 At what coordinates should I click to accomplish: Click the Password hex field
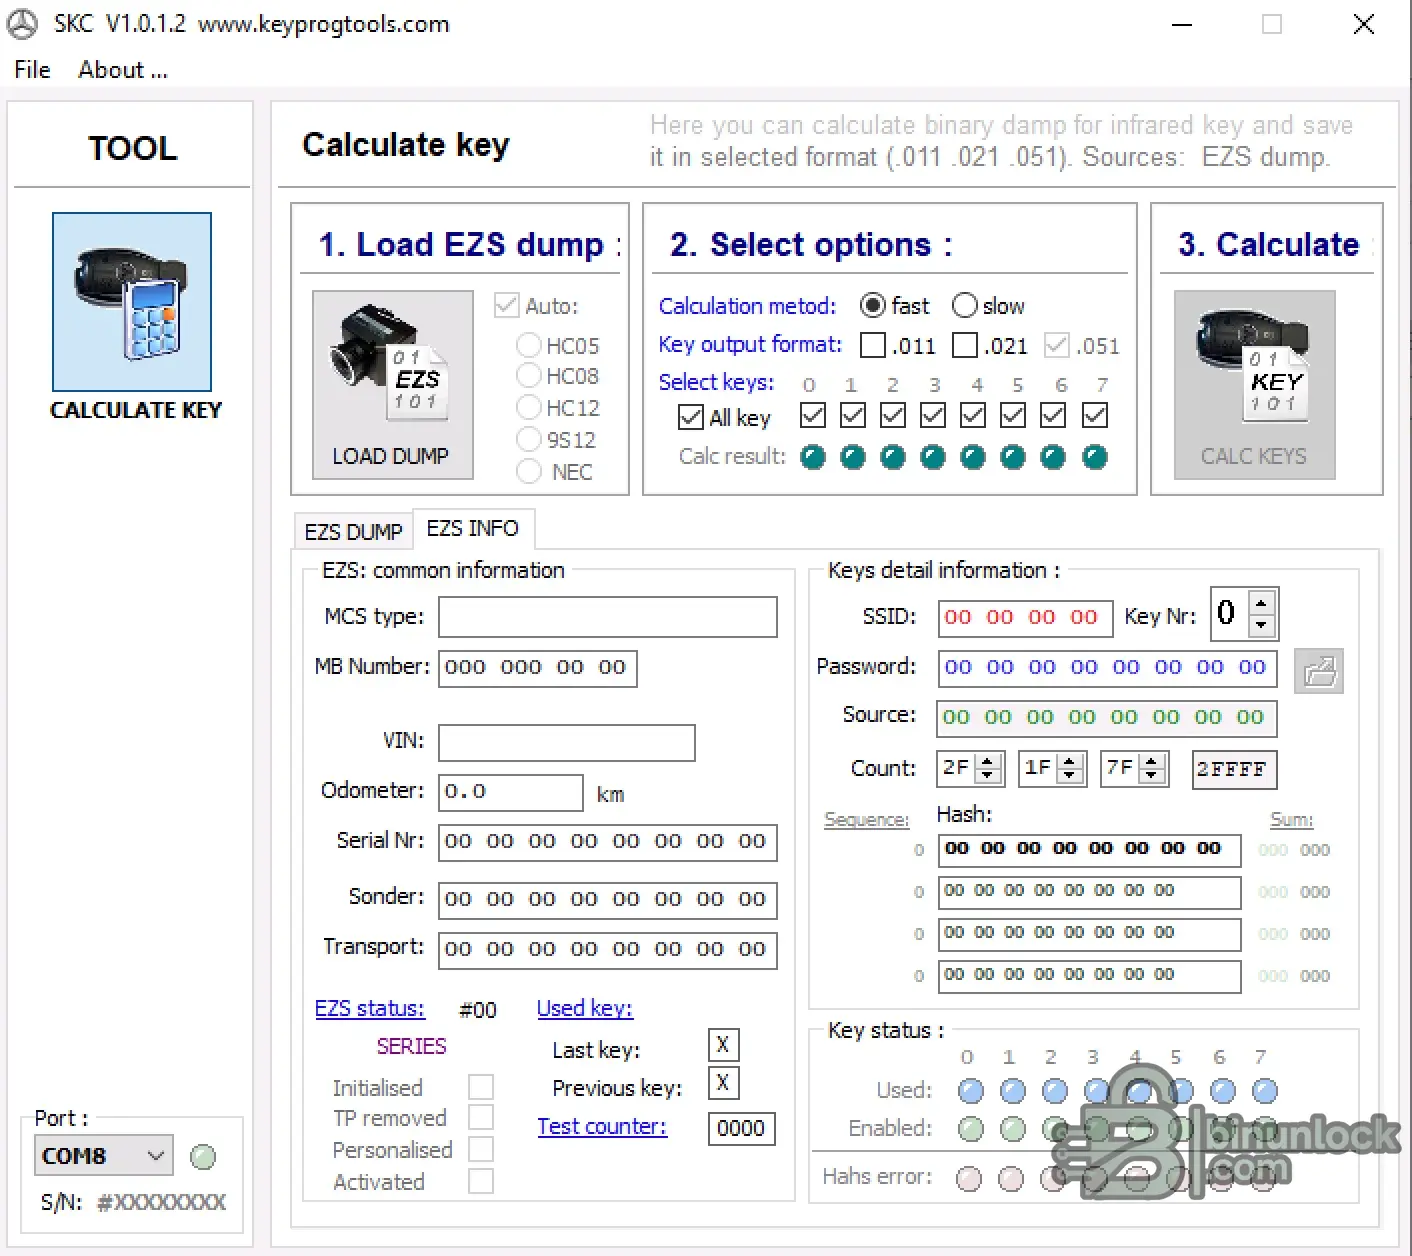click(x=1108, y=668)
